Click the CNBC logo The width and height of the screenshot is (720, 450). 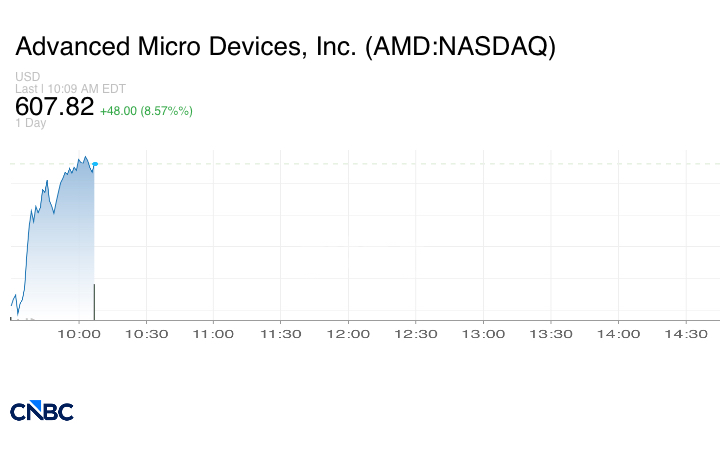(42, 411)
